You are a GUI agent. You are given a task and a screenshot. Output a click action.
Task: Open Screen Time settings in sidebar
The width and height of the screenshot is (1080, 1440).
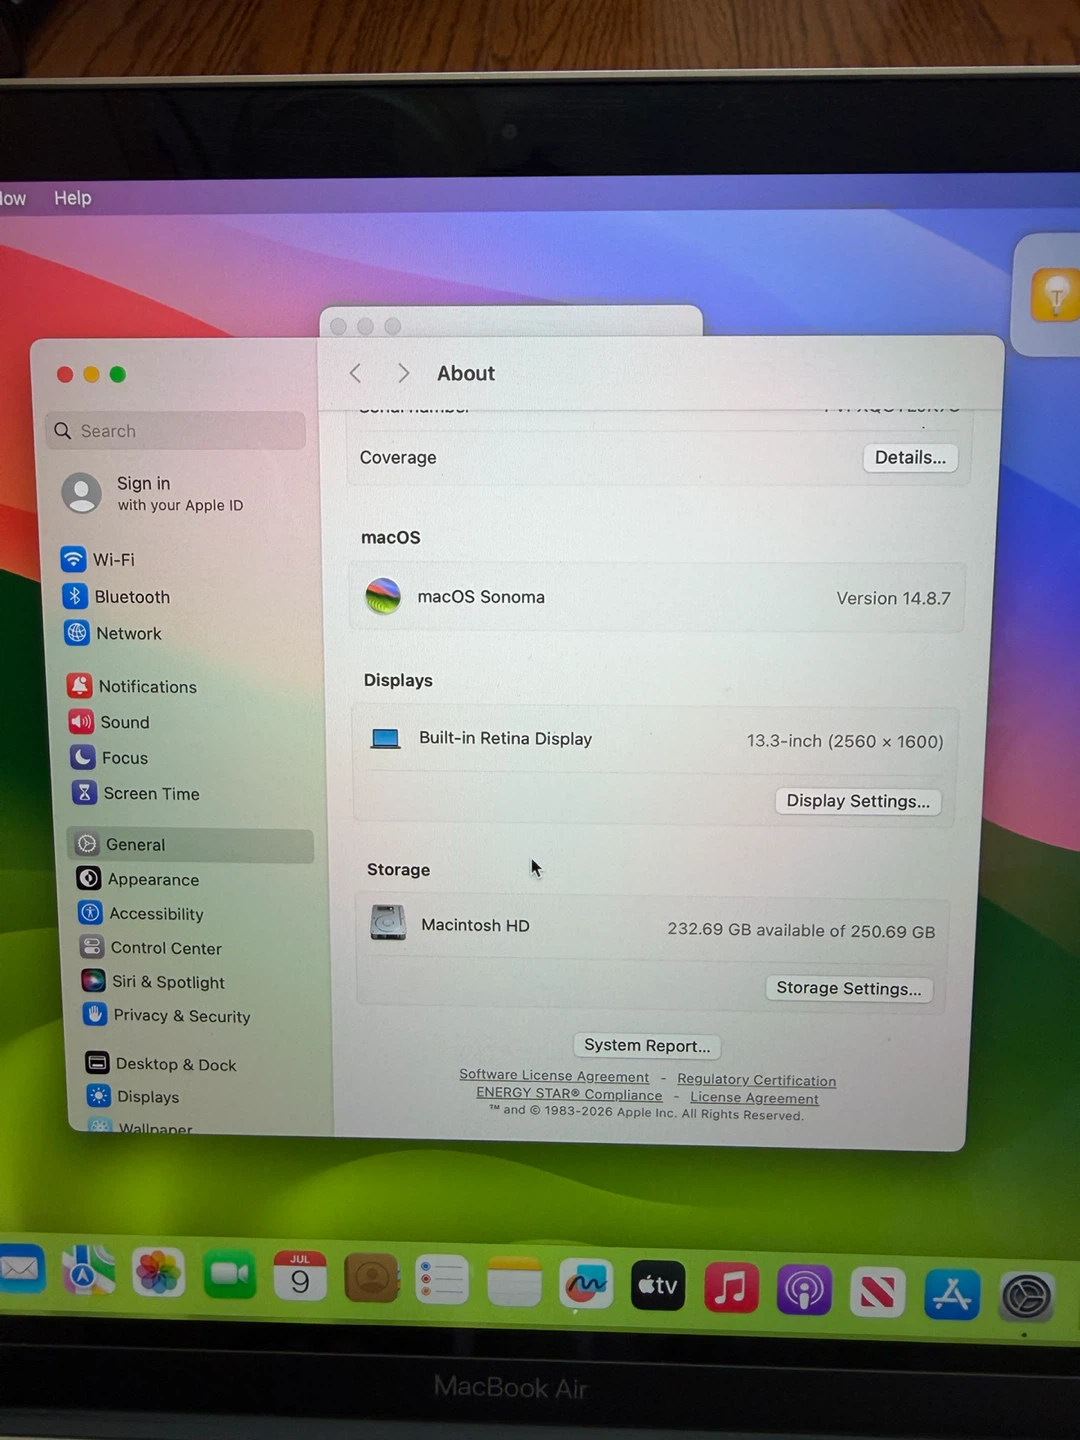136,793
